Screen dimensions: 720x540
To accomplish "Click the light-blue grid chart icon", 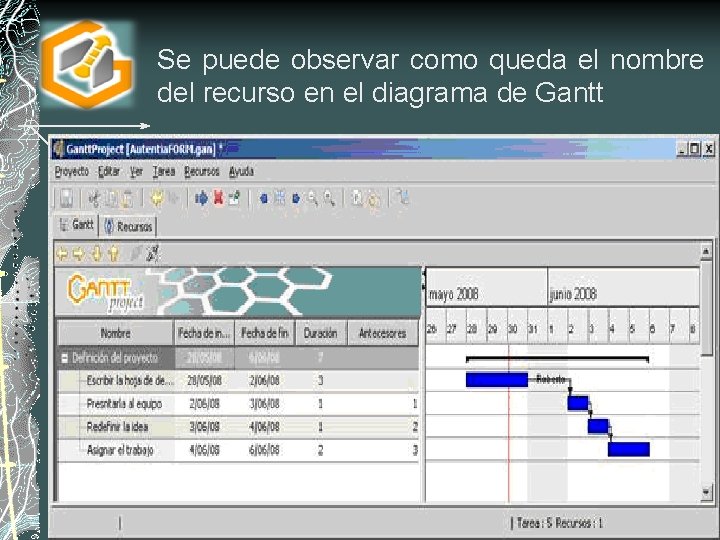I will pos(280,198).
